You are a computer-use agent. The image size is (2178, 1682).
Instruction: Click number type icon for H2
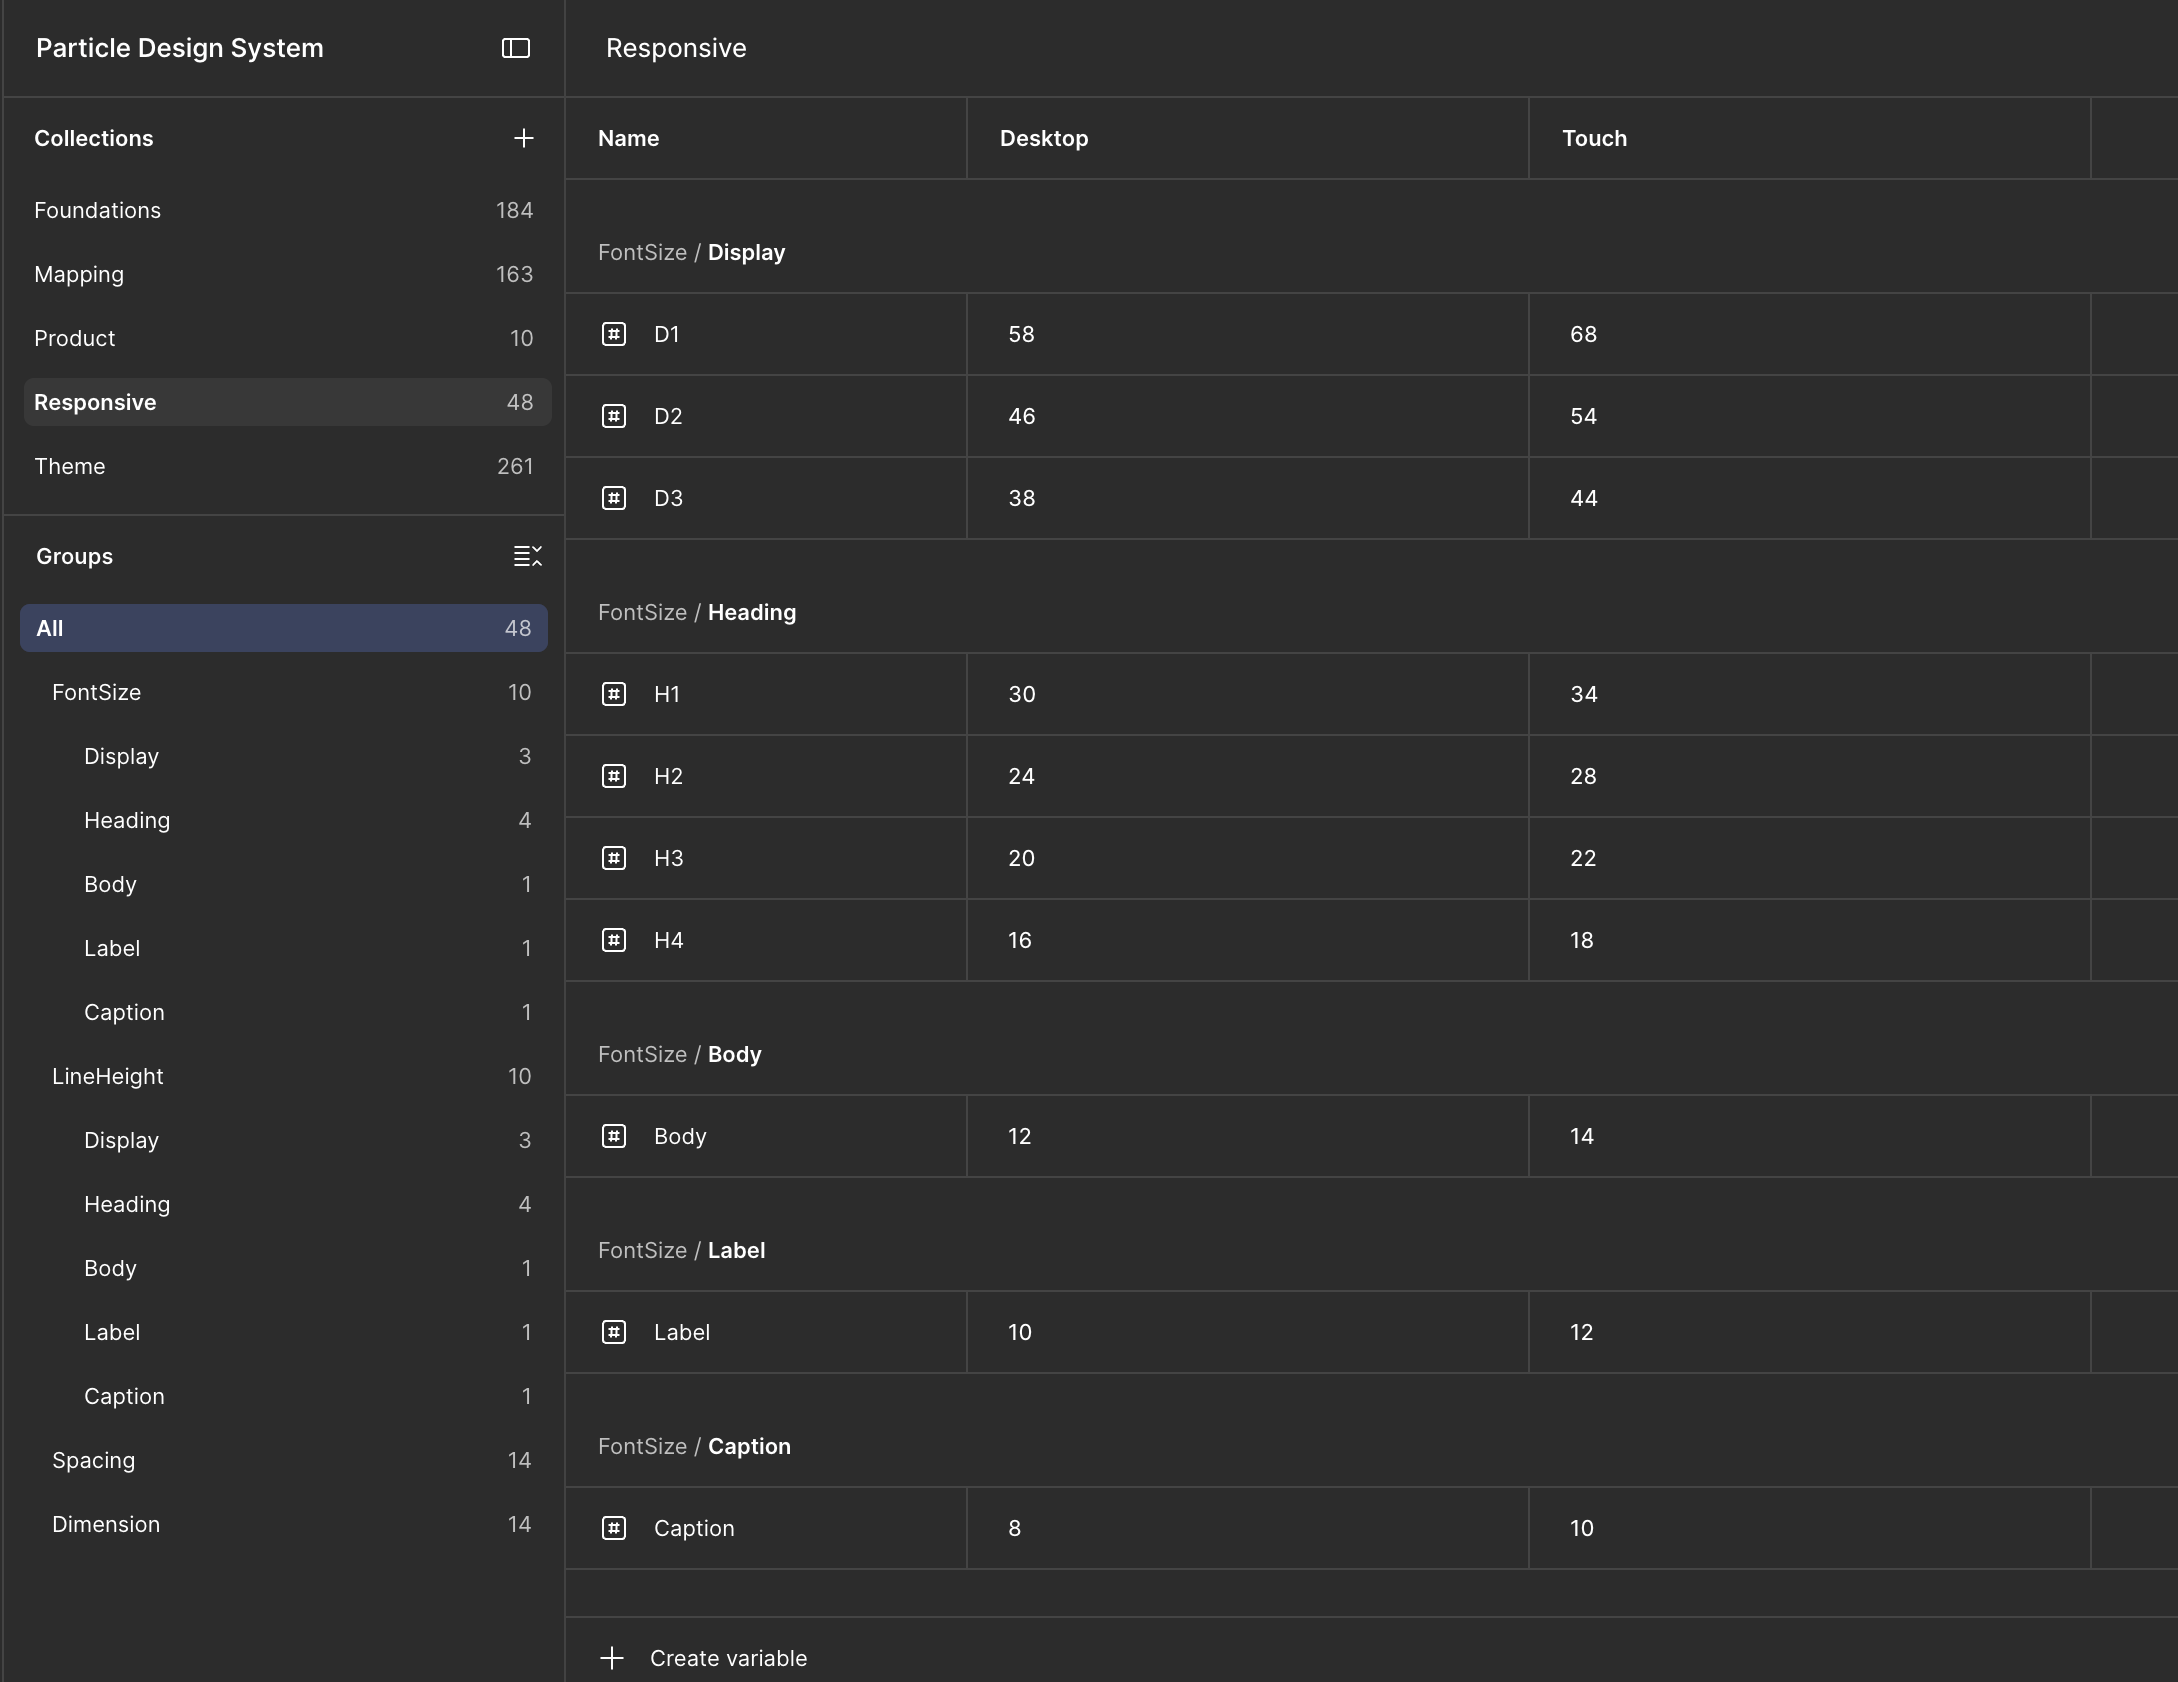coord(614,776)
